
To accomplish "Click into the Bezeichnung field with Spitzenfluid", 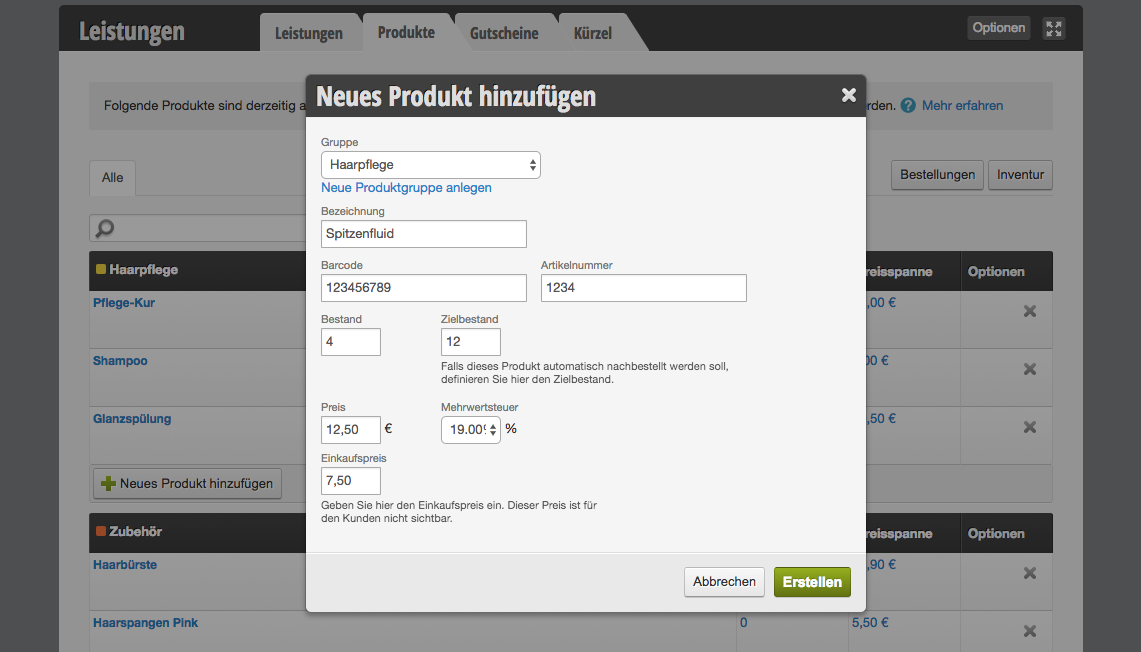I will coord(424,234).
